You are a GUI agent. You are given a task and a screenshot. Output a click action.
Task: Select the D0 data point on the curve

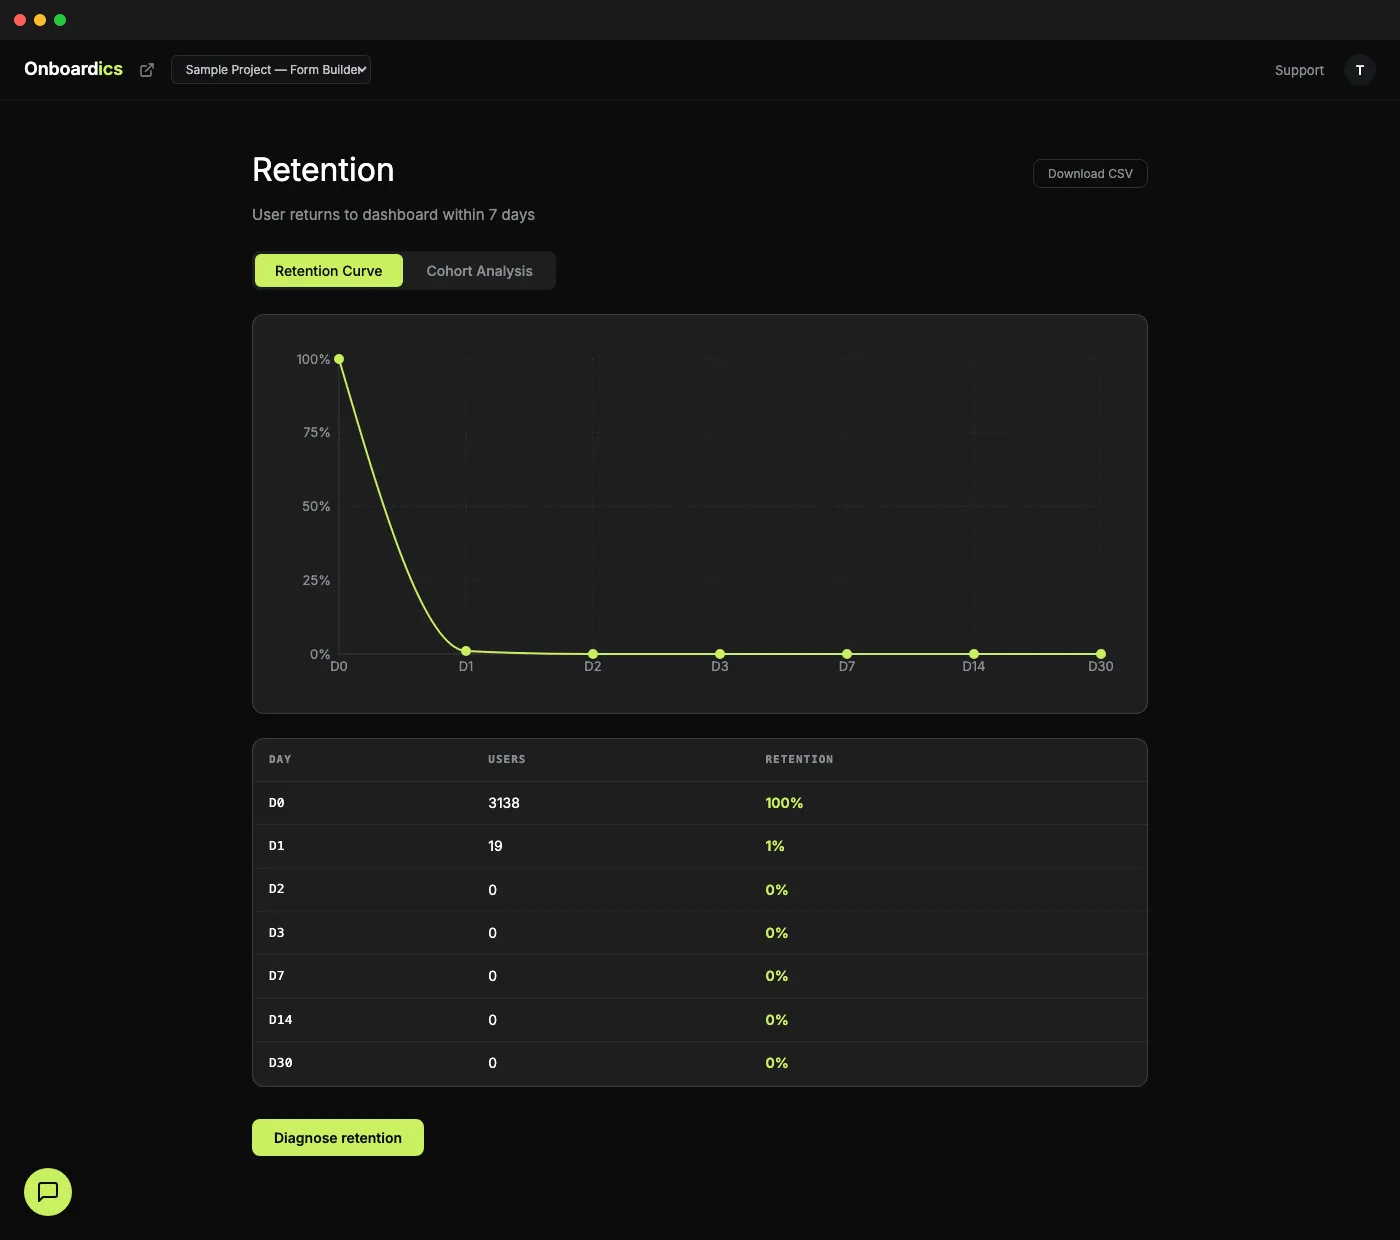[338, 358]
